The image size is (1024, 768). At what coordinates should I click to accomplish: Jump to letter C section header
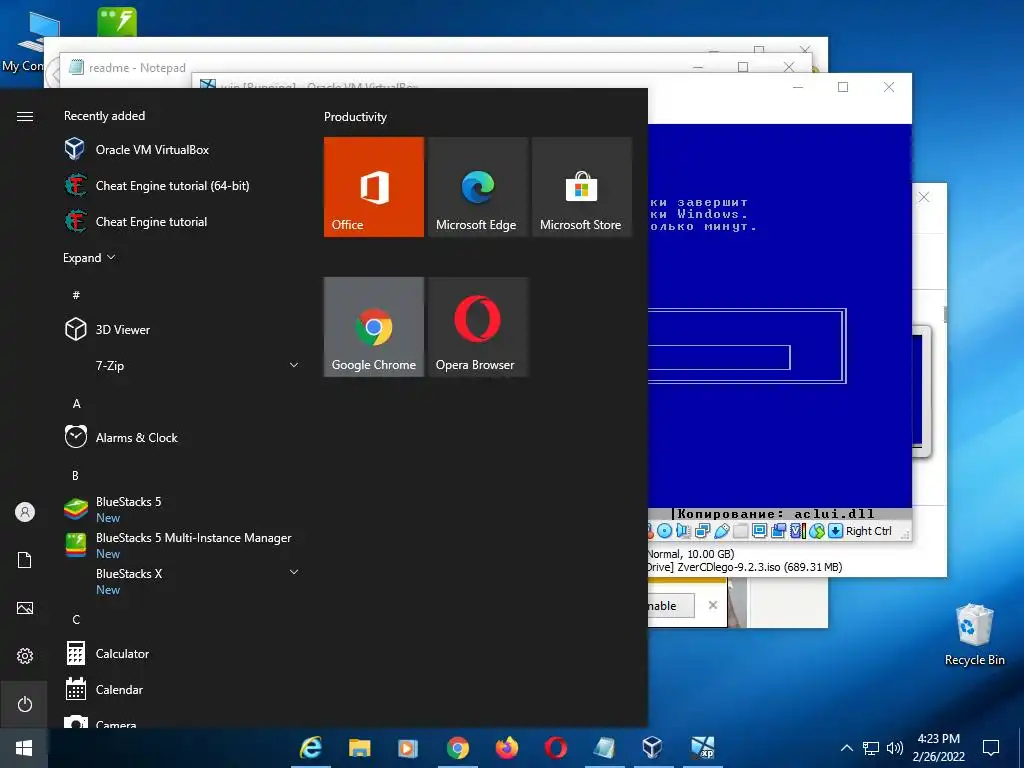point(76,619)
